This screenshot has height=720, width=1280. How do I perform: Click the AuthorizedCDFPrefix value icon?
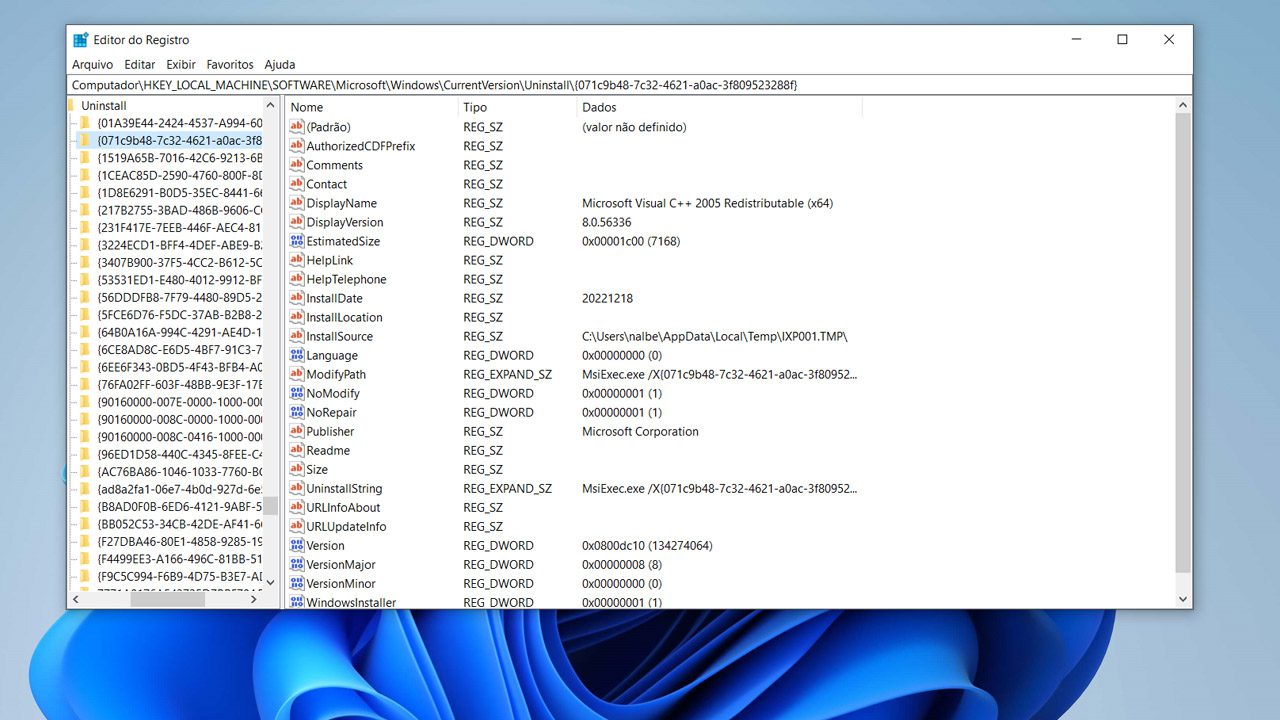(296, 146)
